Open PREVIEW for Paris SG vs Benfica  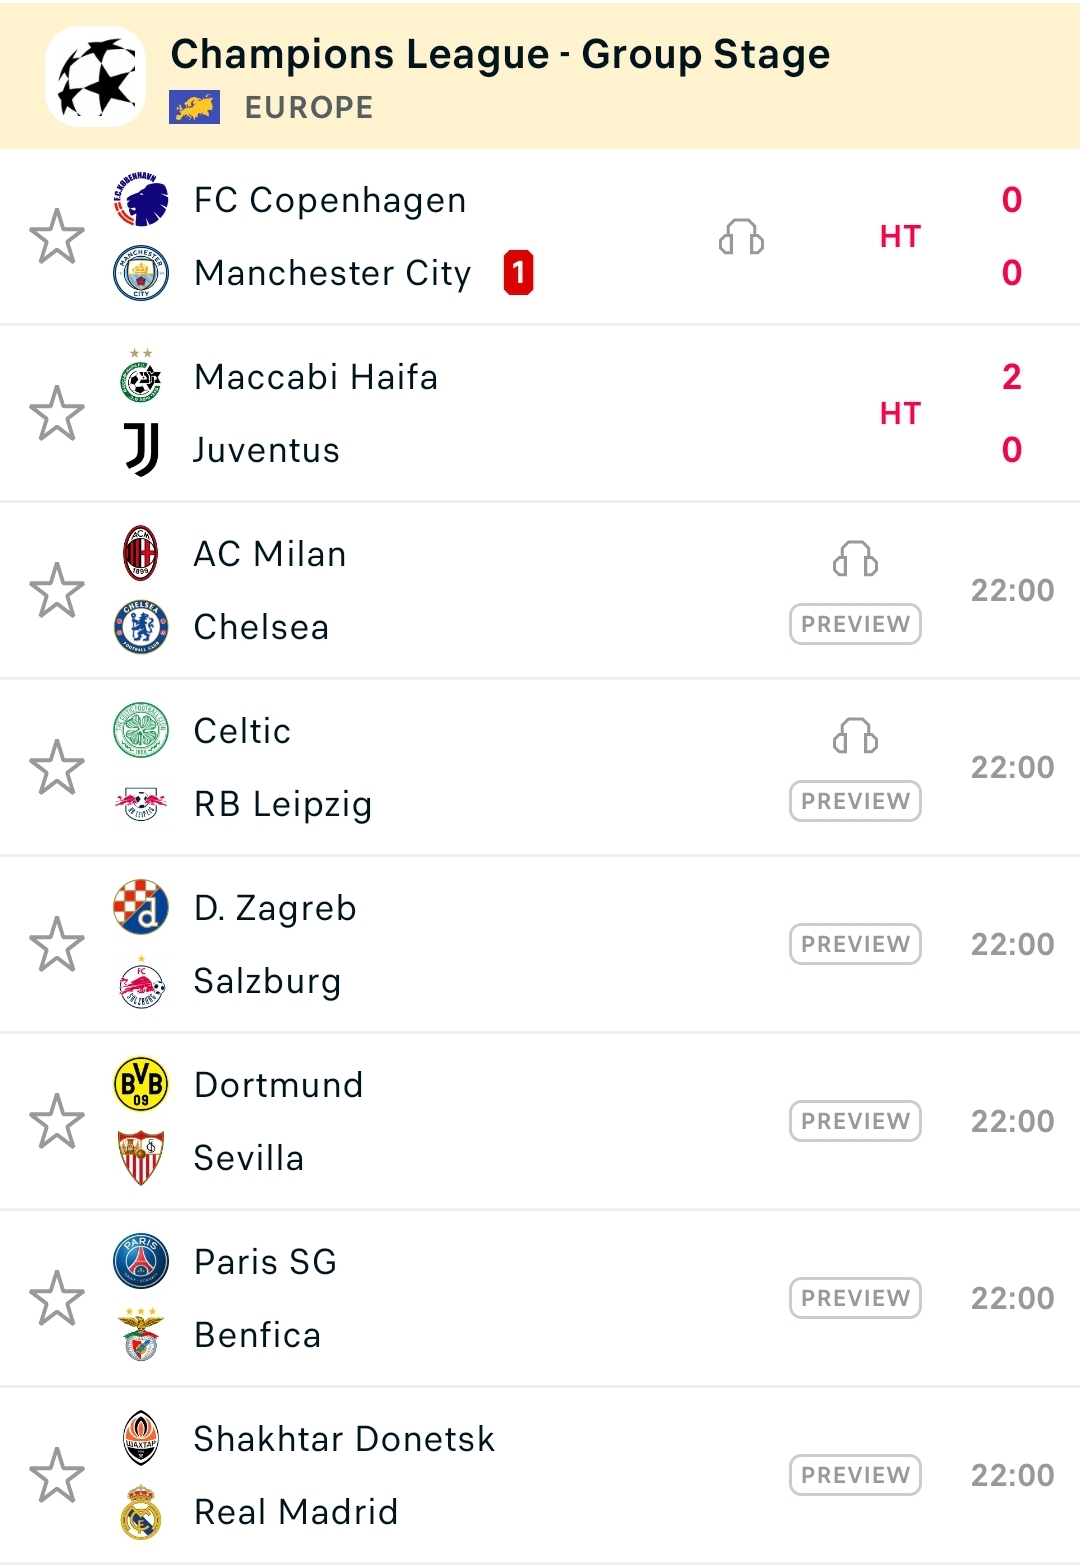pyautogui.click(x=855, y=1298)
